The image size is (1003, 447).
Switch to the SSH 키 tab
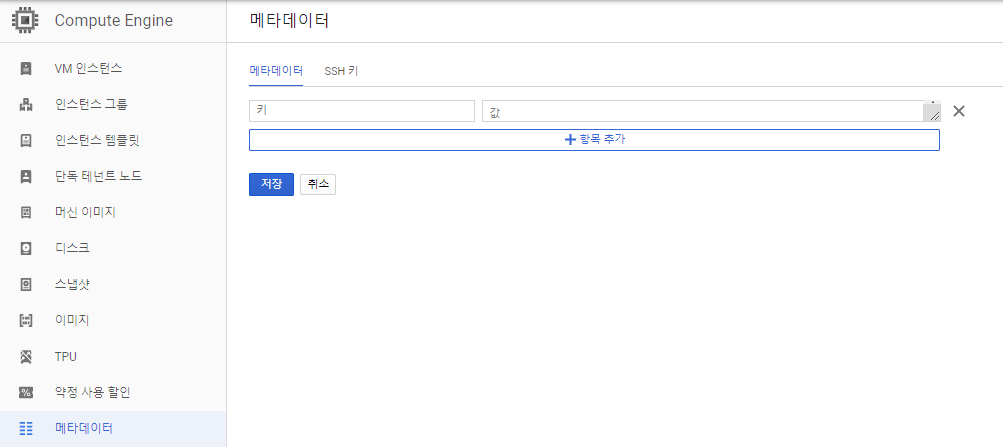pyautogui.click(x=341, y=72)
